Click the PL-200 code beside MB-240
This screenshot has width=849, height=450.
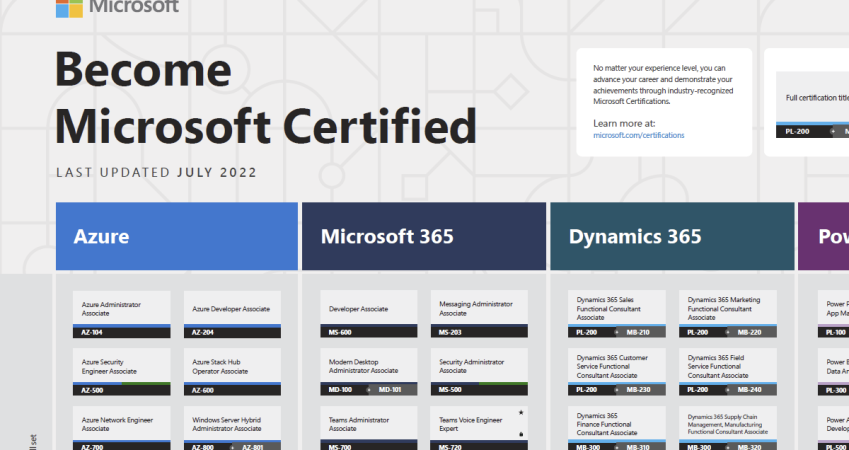point(698,390)
